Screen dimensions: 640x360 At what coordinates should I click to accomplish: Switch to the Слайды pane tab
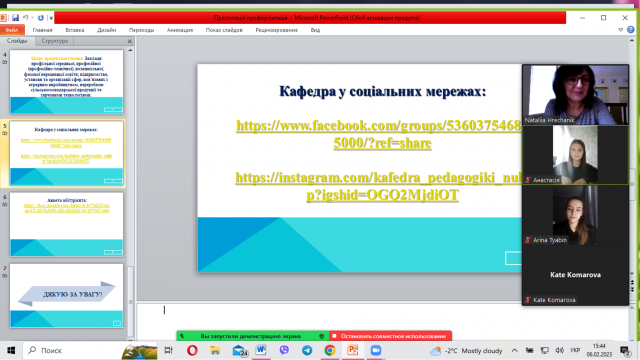point(17,41)
